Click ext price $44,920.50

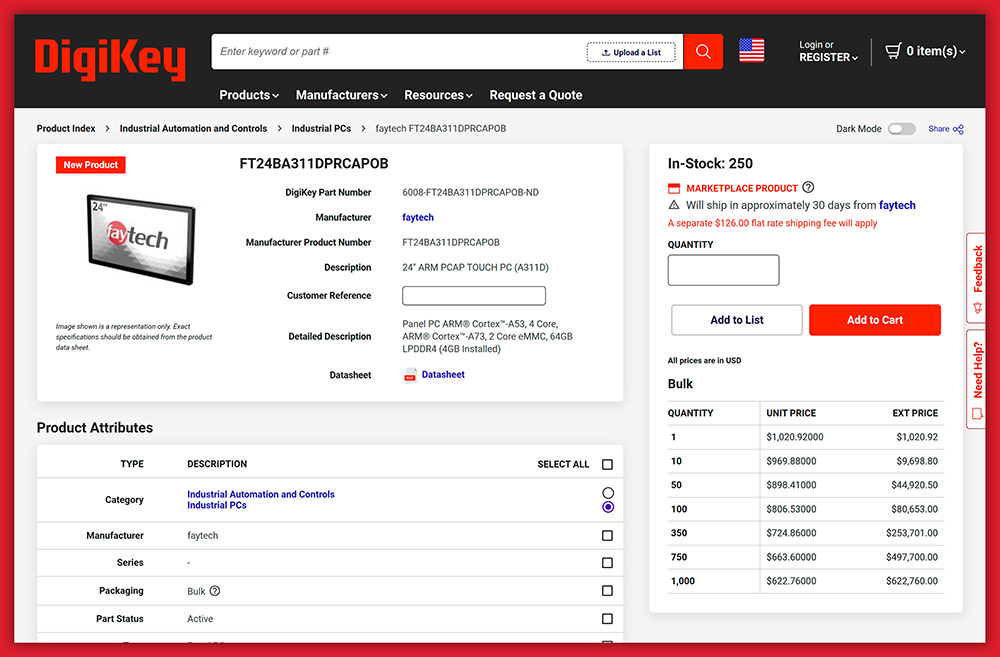pos(915,485)
